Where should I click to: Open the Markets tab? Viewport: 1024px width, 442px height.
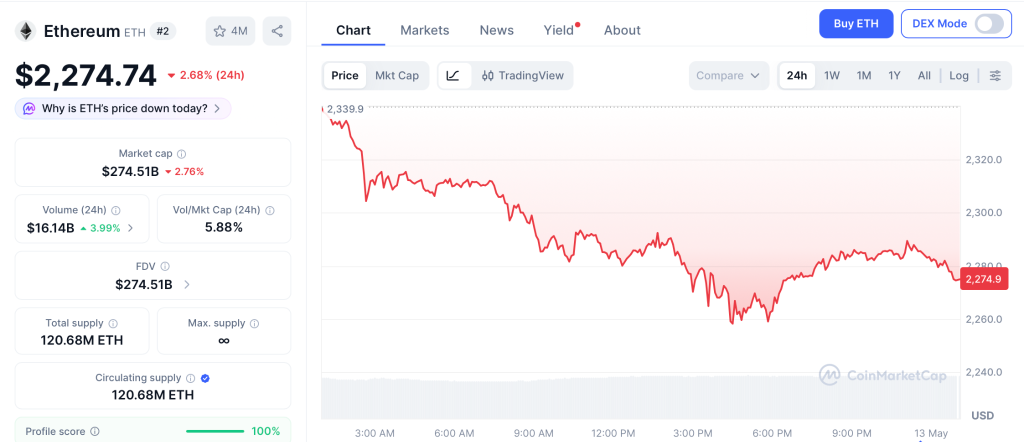click(424, 30)
